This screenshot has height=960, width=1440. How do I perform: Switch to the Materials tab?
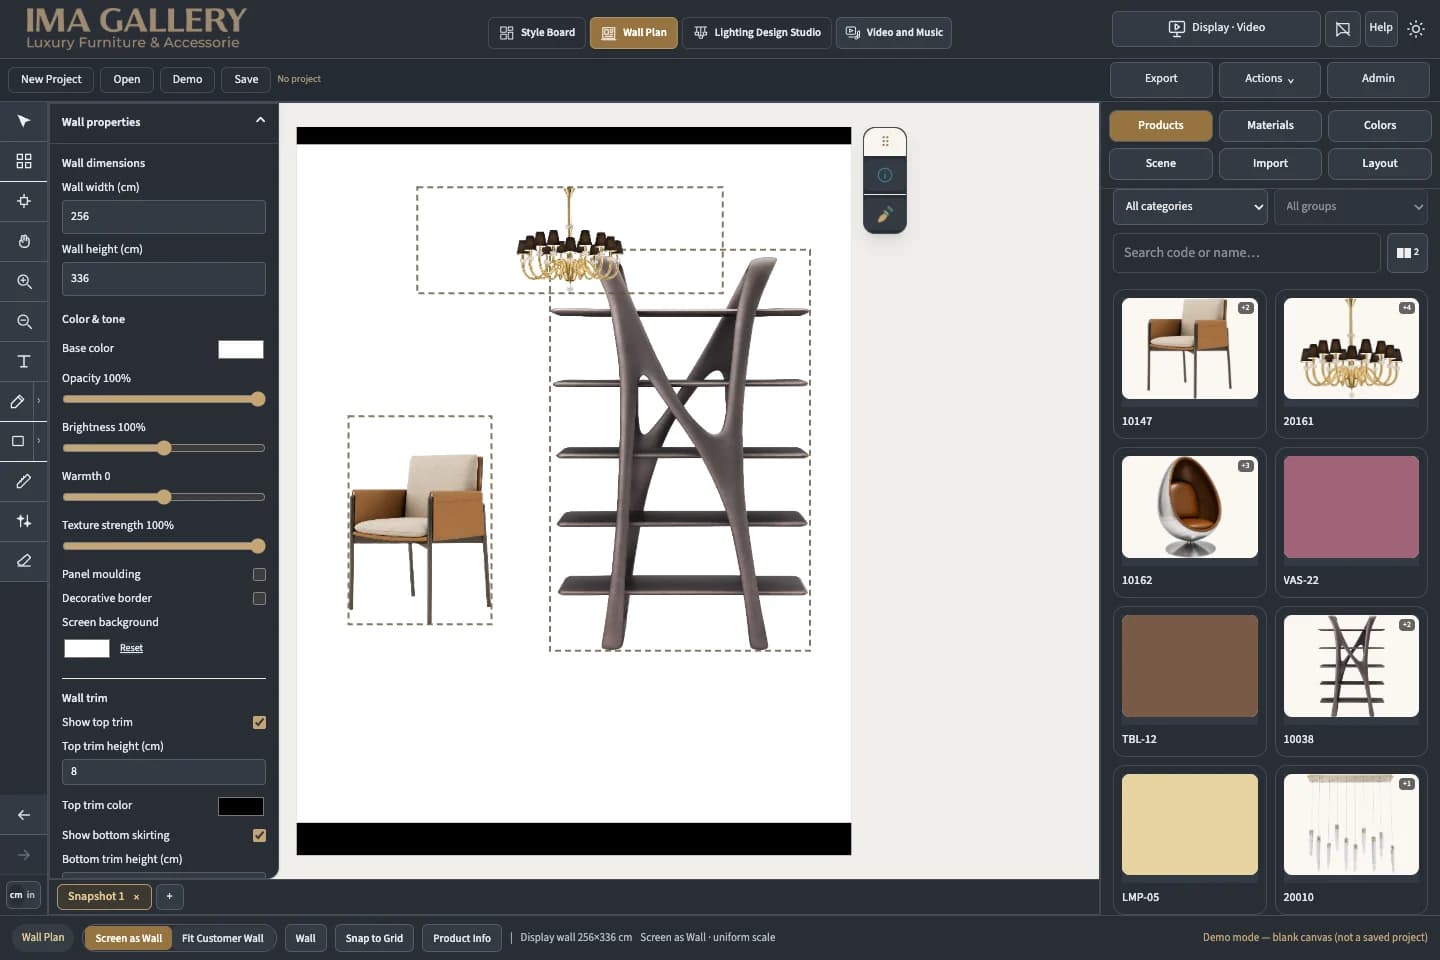[1270, 126]
